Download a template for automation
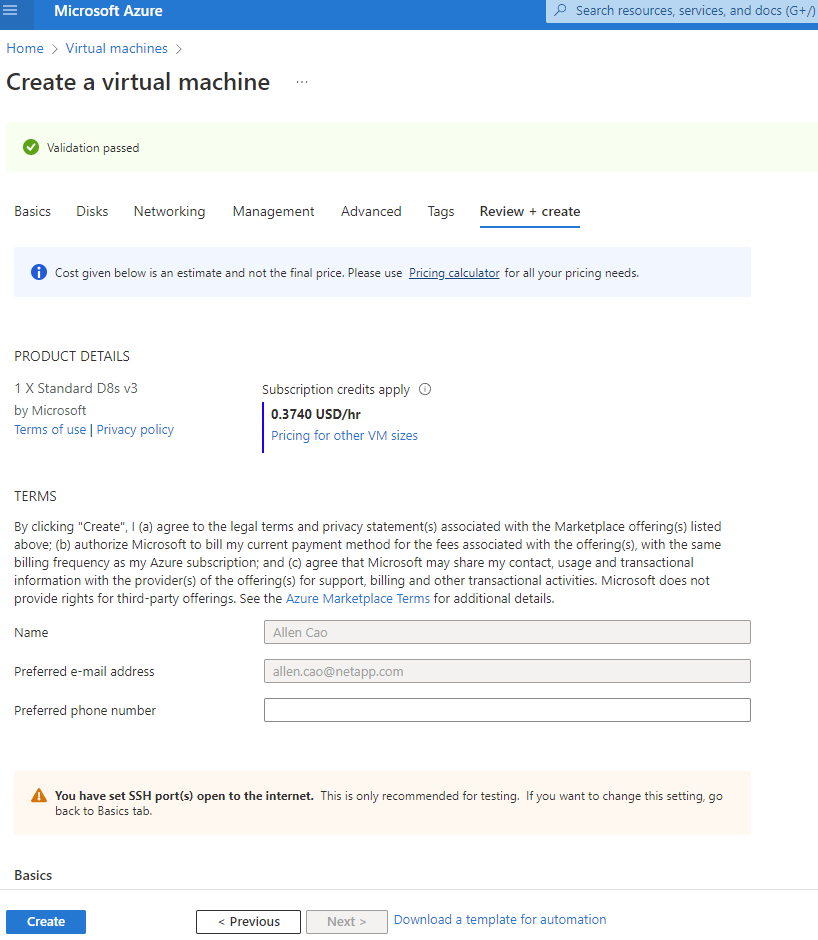The image size is (818, 940). 500,920
